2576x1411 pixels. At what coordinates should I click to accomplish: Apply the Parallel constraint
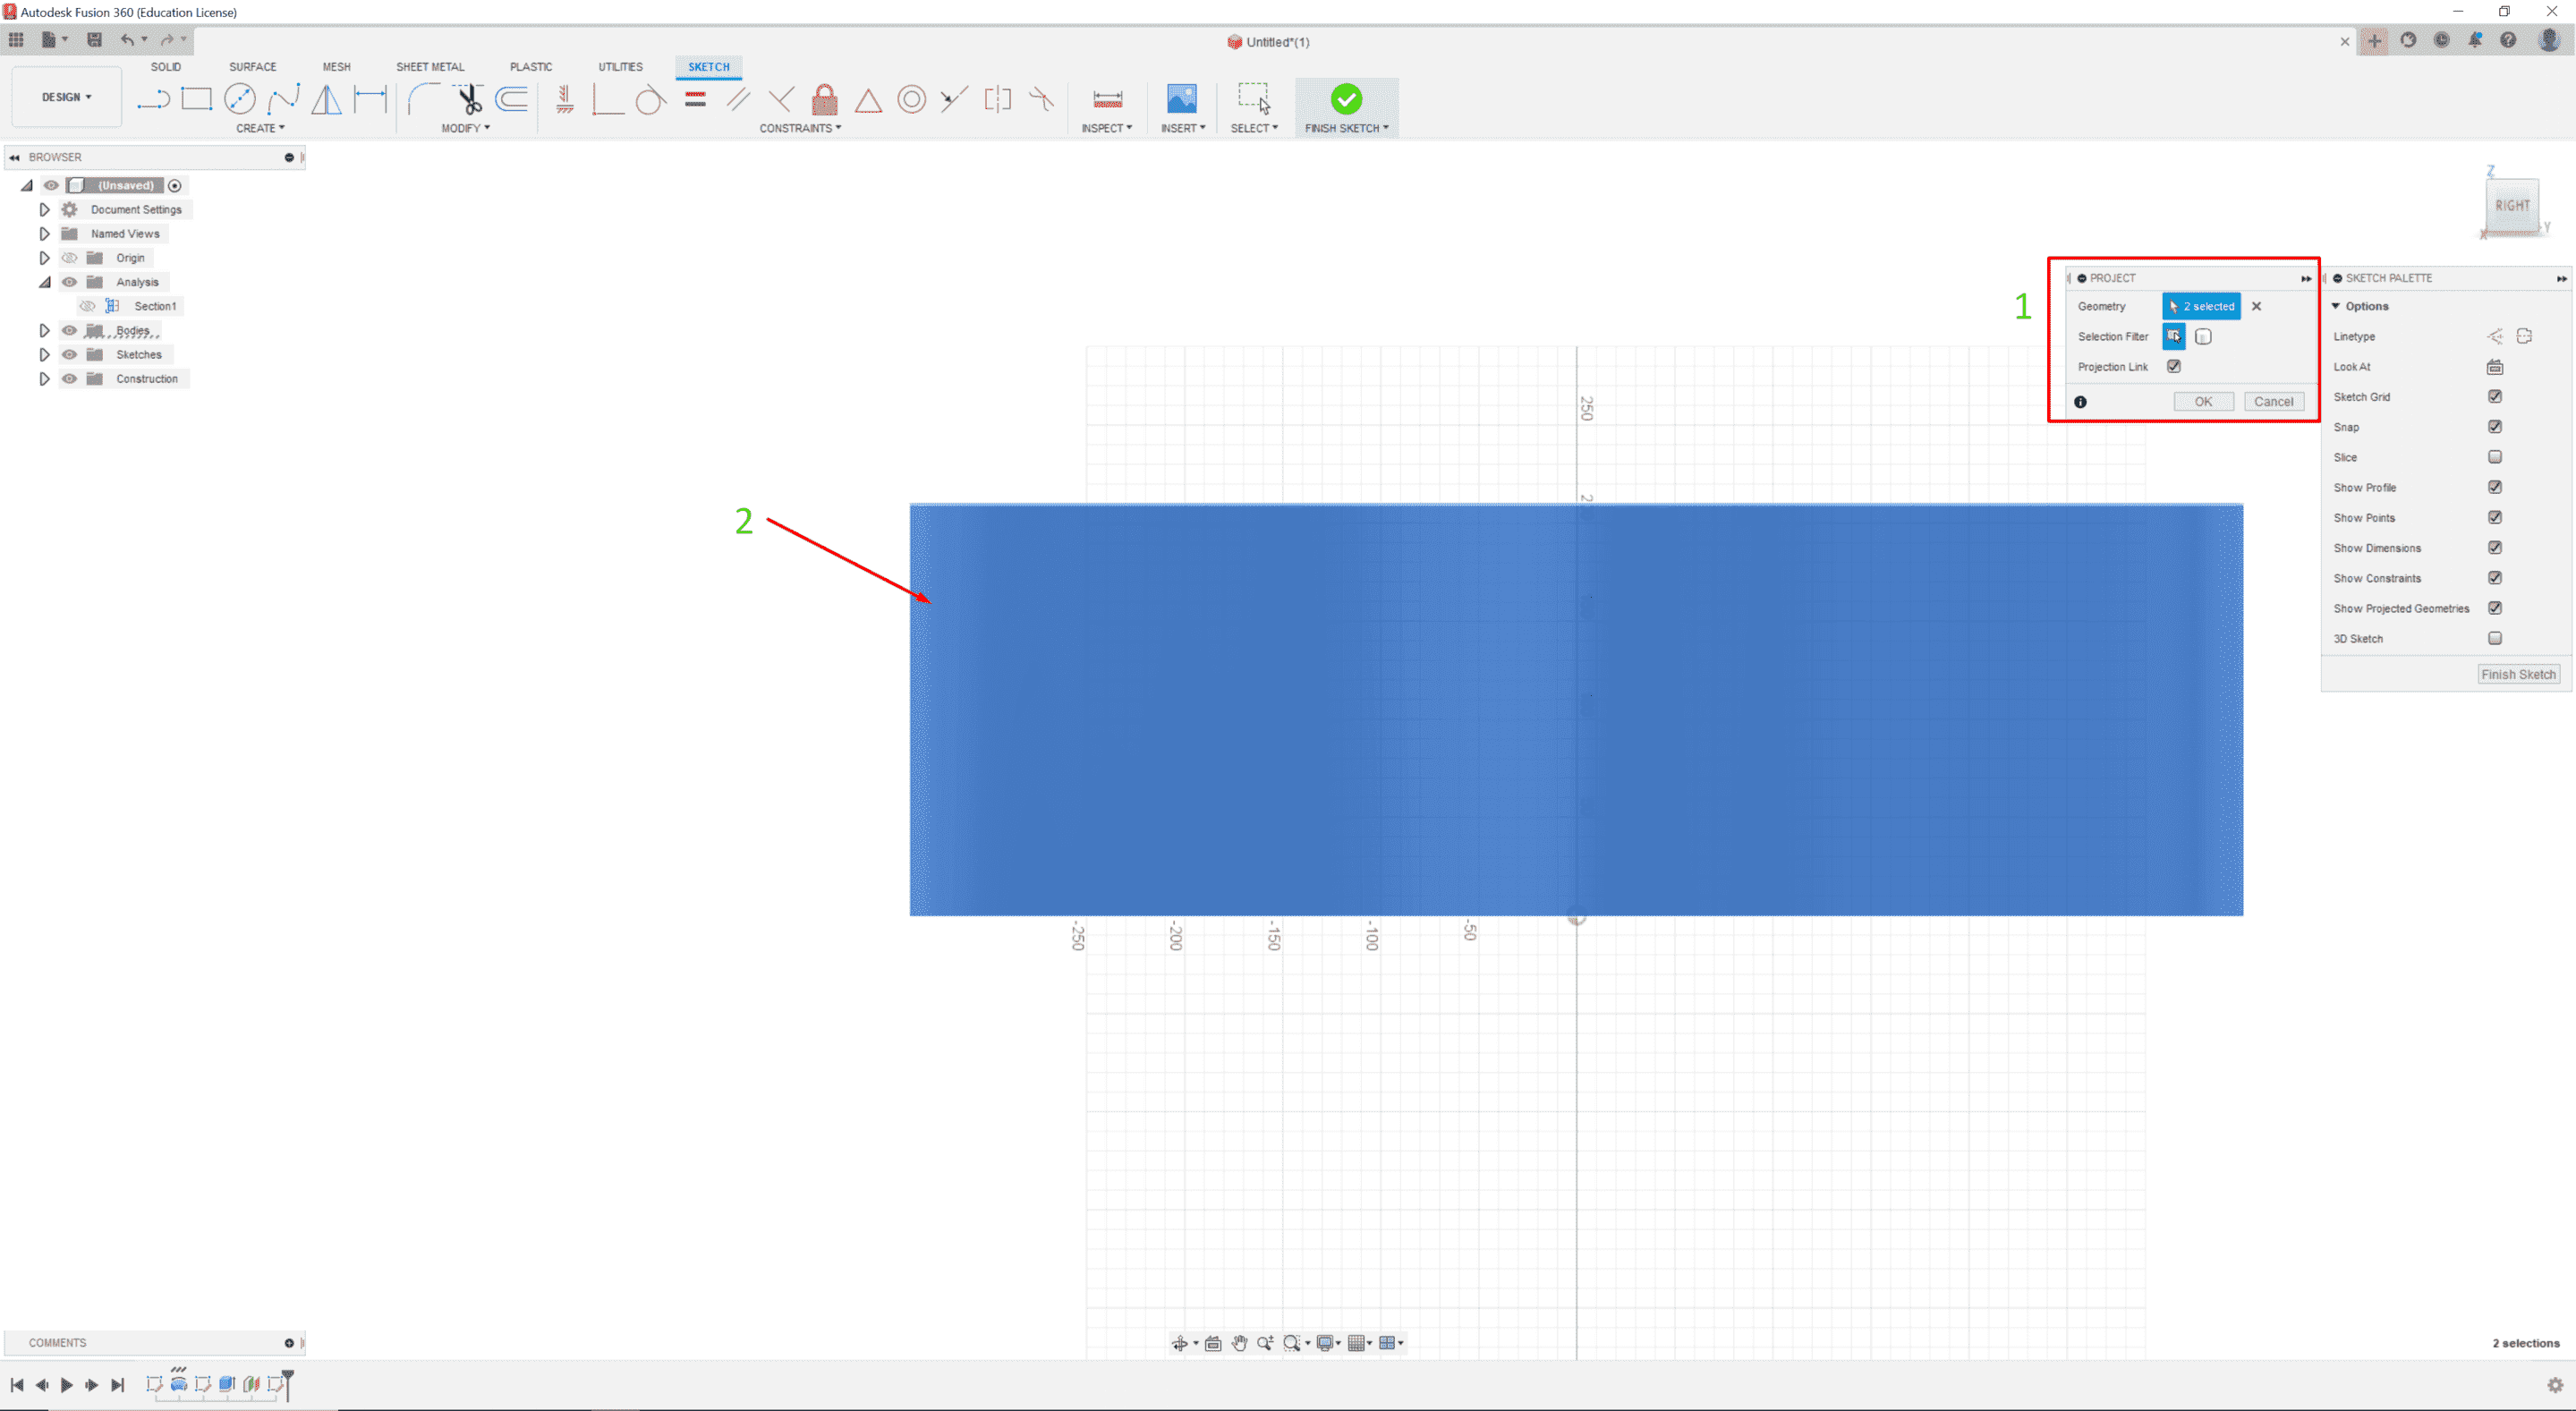click(738, 99)
